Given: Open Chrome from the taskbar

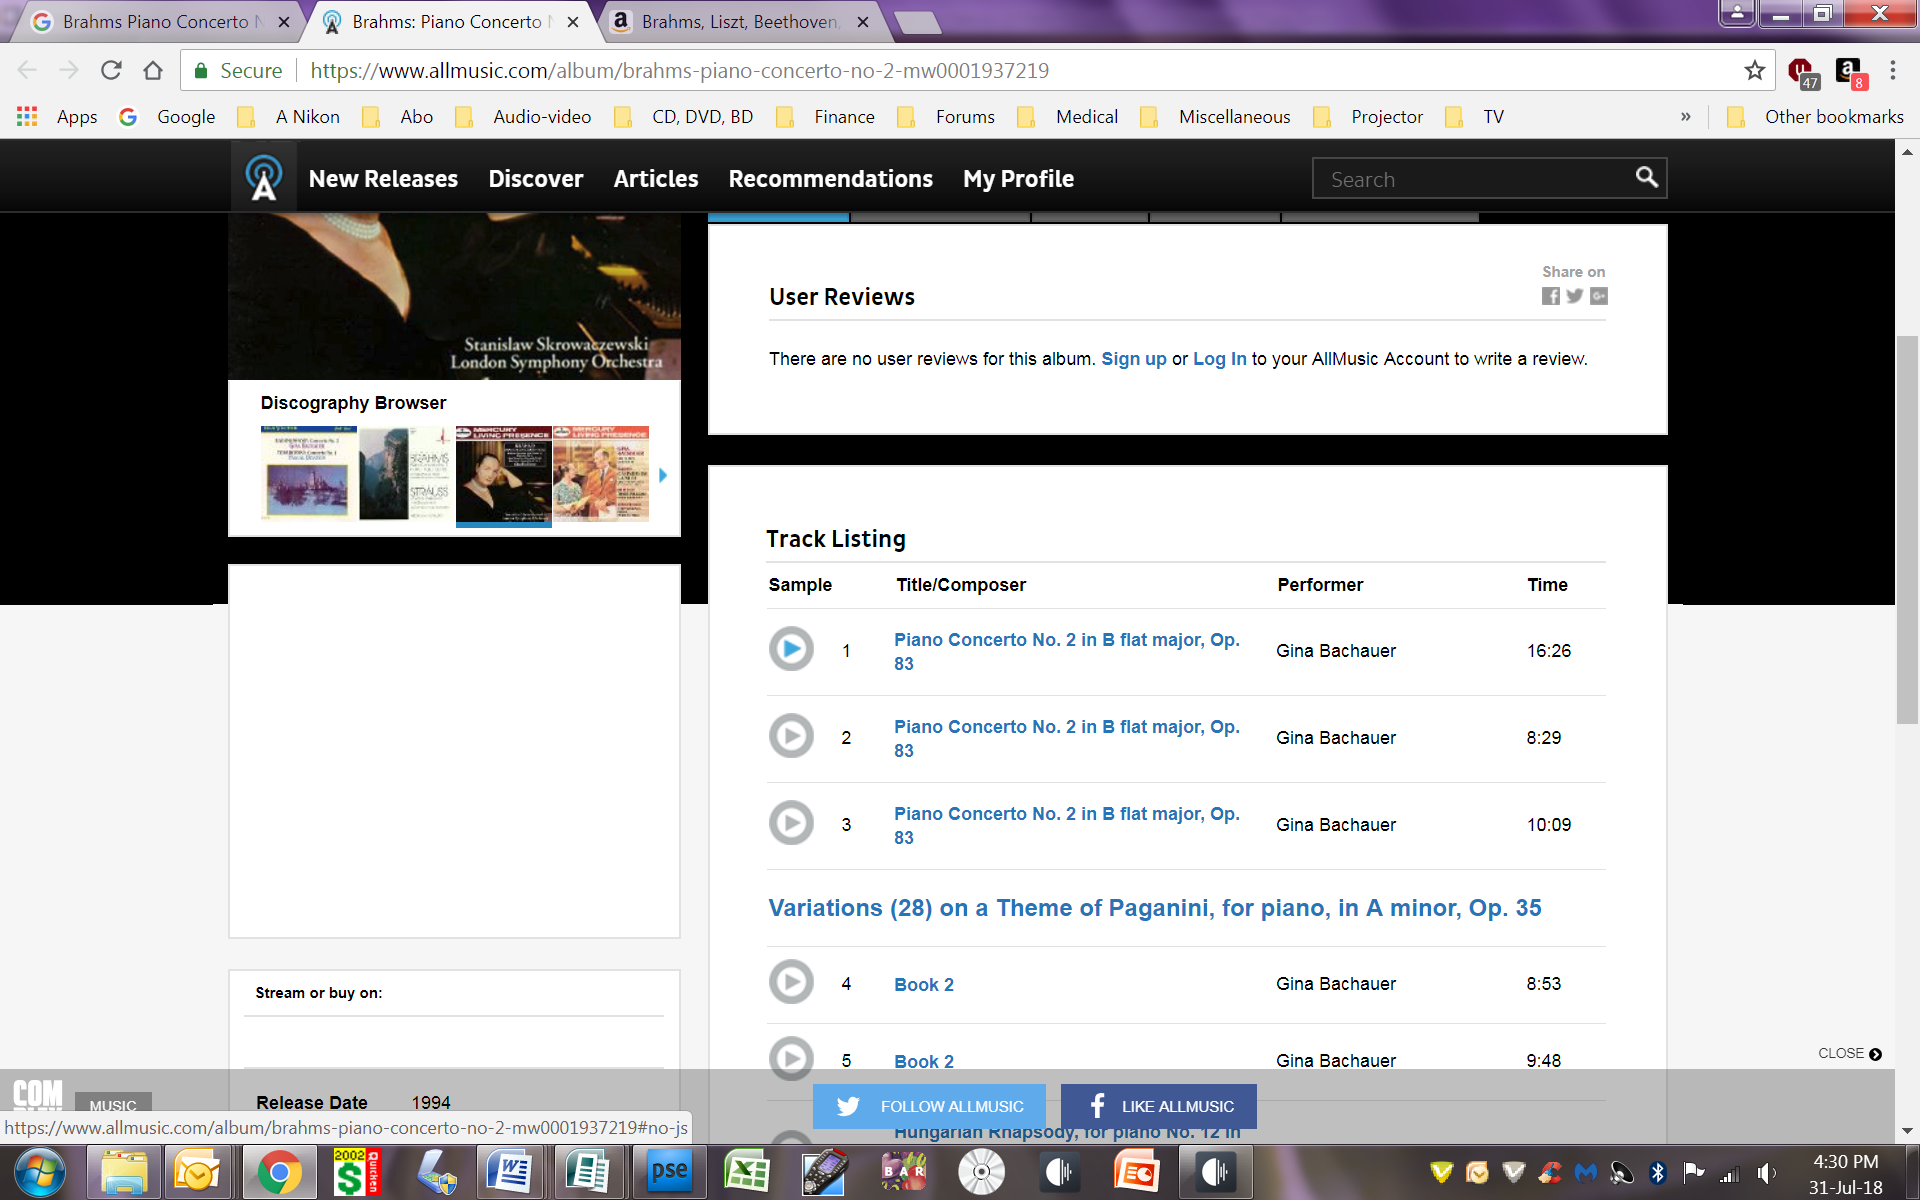Looking at the screenshot, I should 279,1172.
